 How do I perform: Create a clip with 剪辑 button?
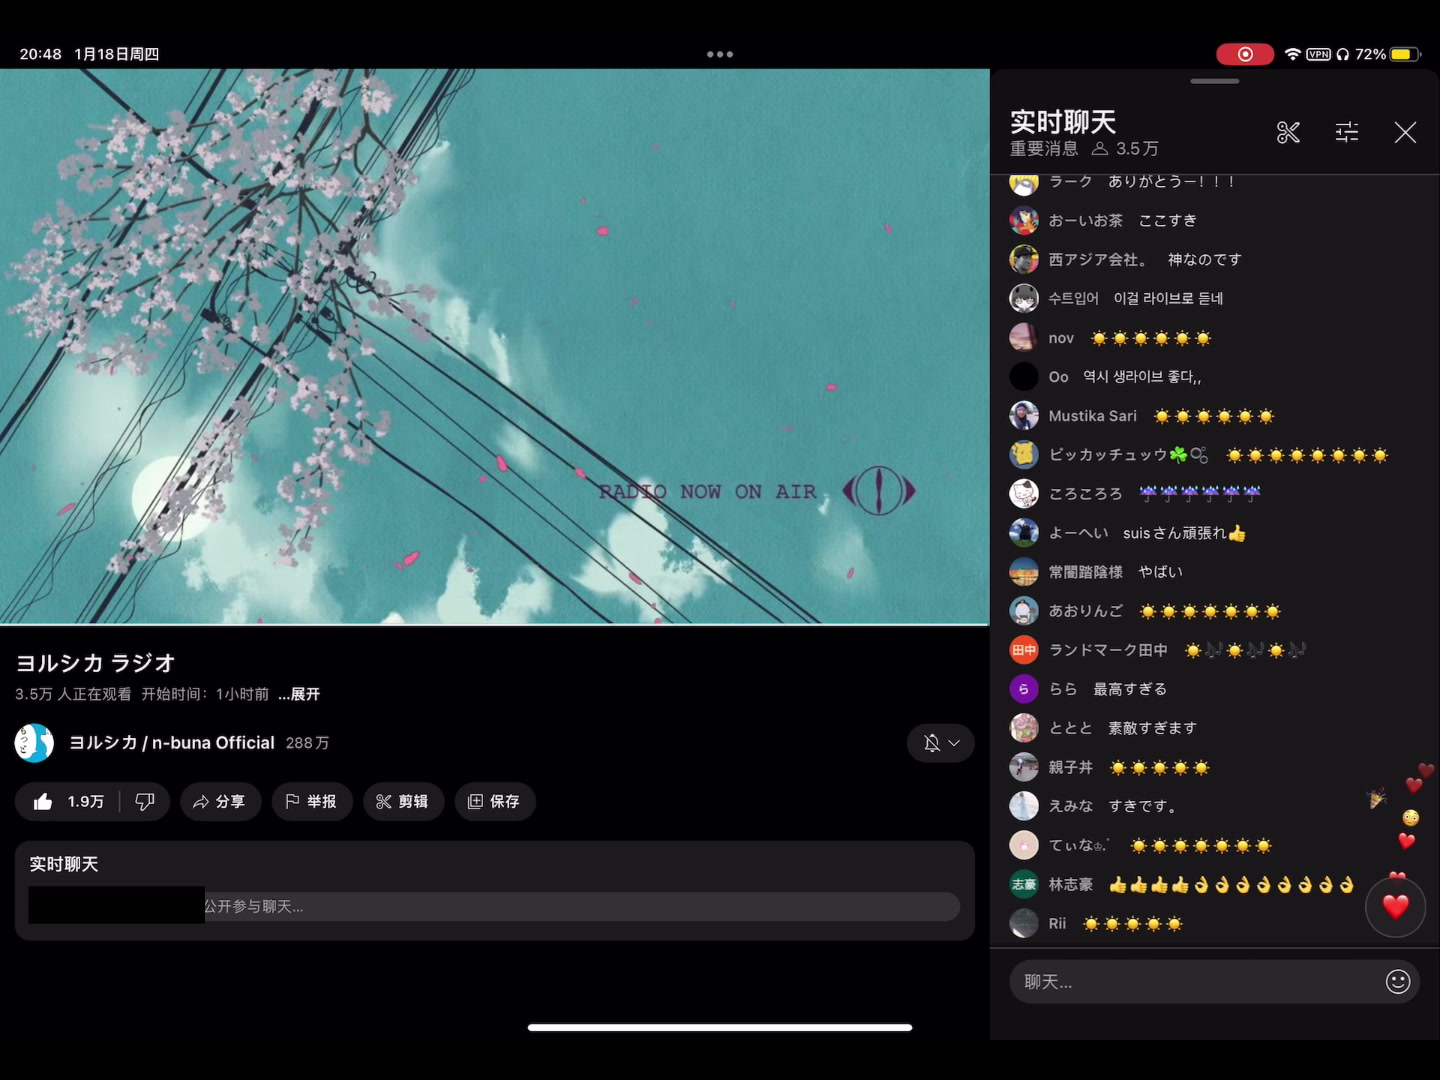tap(403, 801)
